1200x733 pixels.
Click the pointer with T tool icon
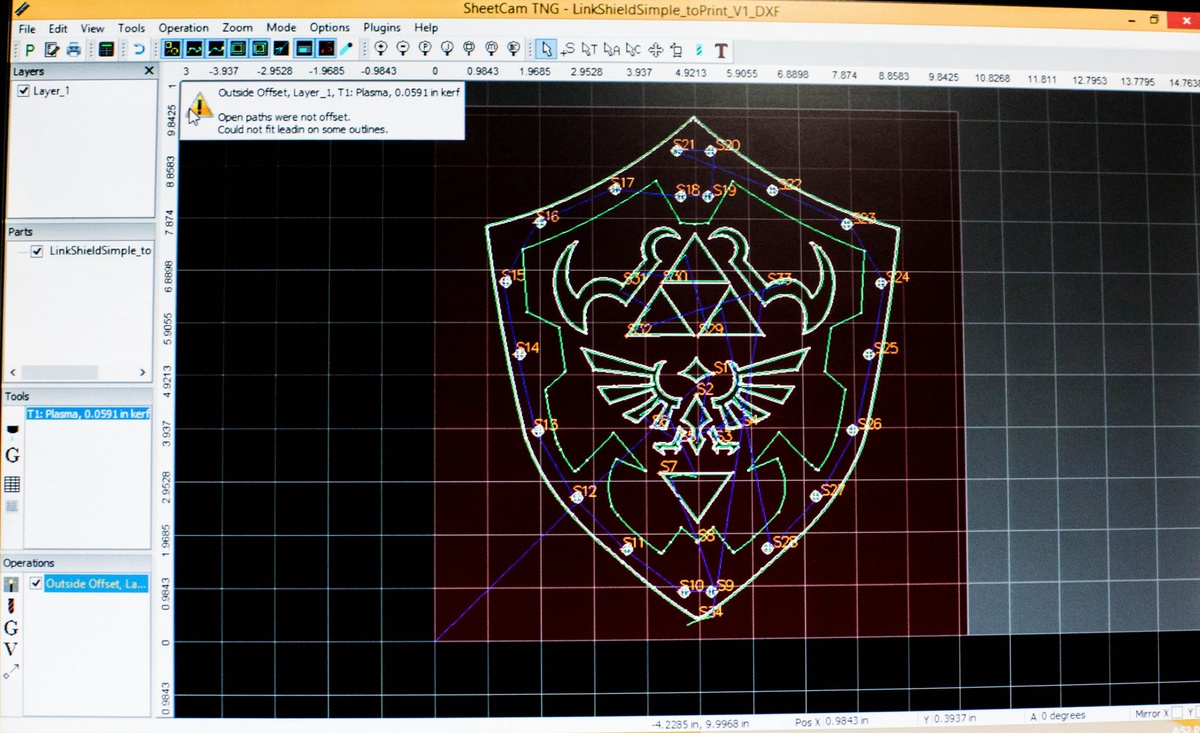tap(589, 48)
